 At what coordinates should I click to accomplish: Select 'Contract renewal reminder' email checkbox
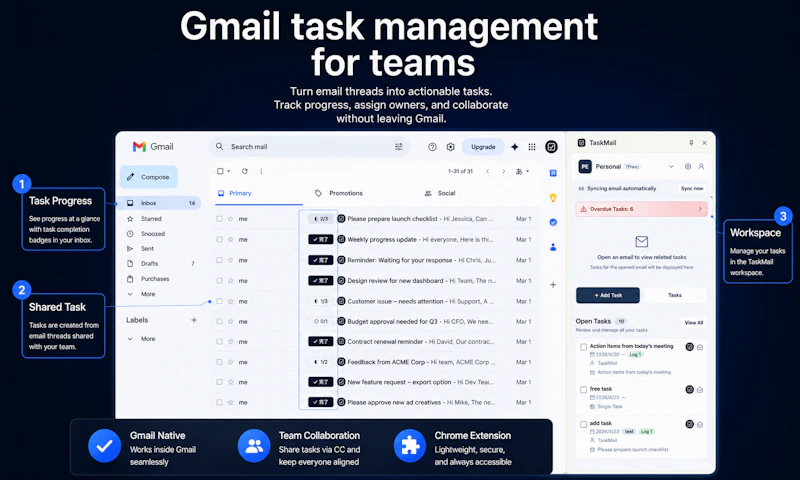click(219, 342)
